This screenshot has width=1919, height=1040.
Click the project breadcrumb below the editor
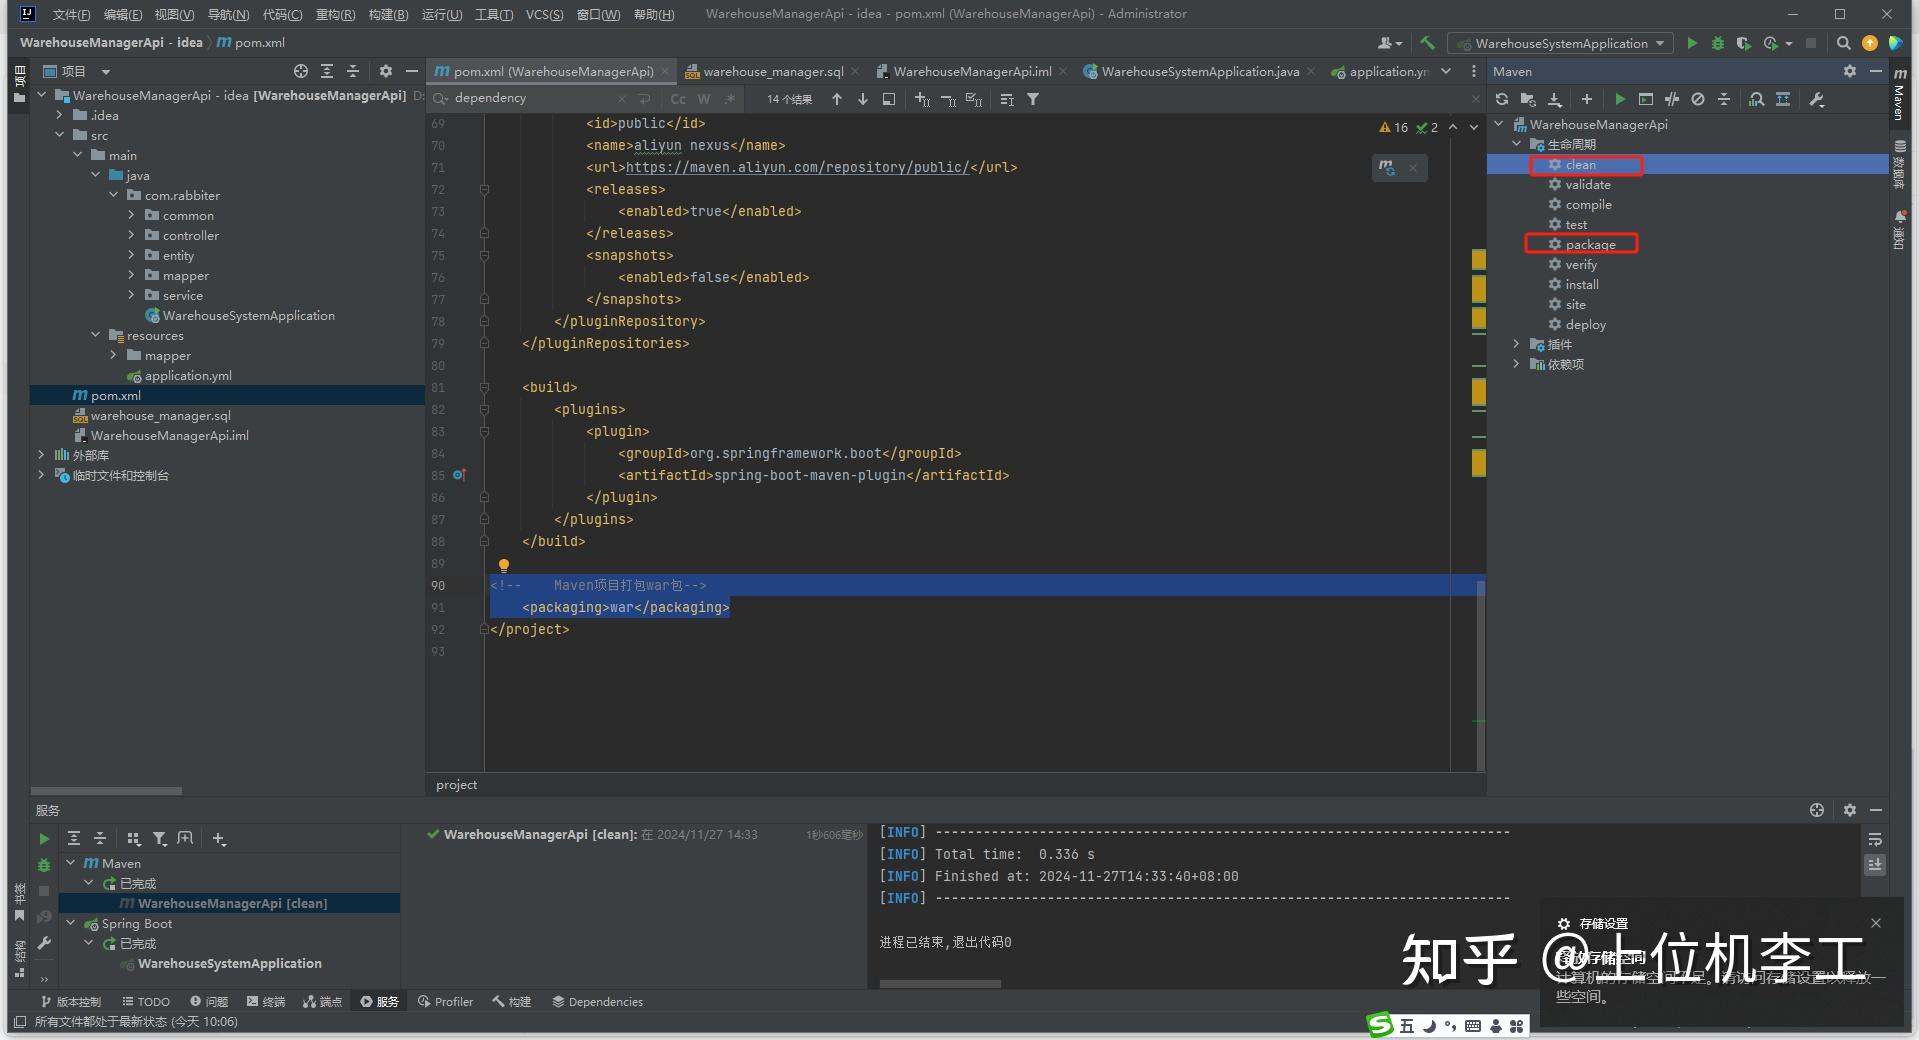456,784
